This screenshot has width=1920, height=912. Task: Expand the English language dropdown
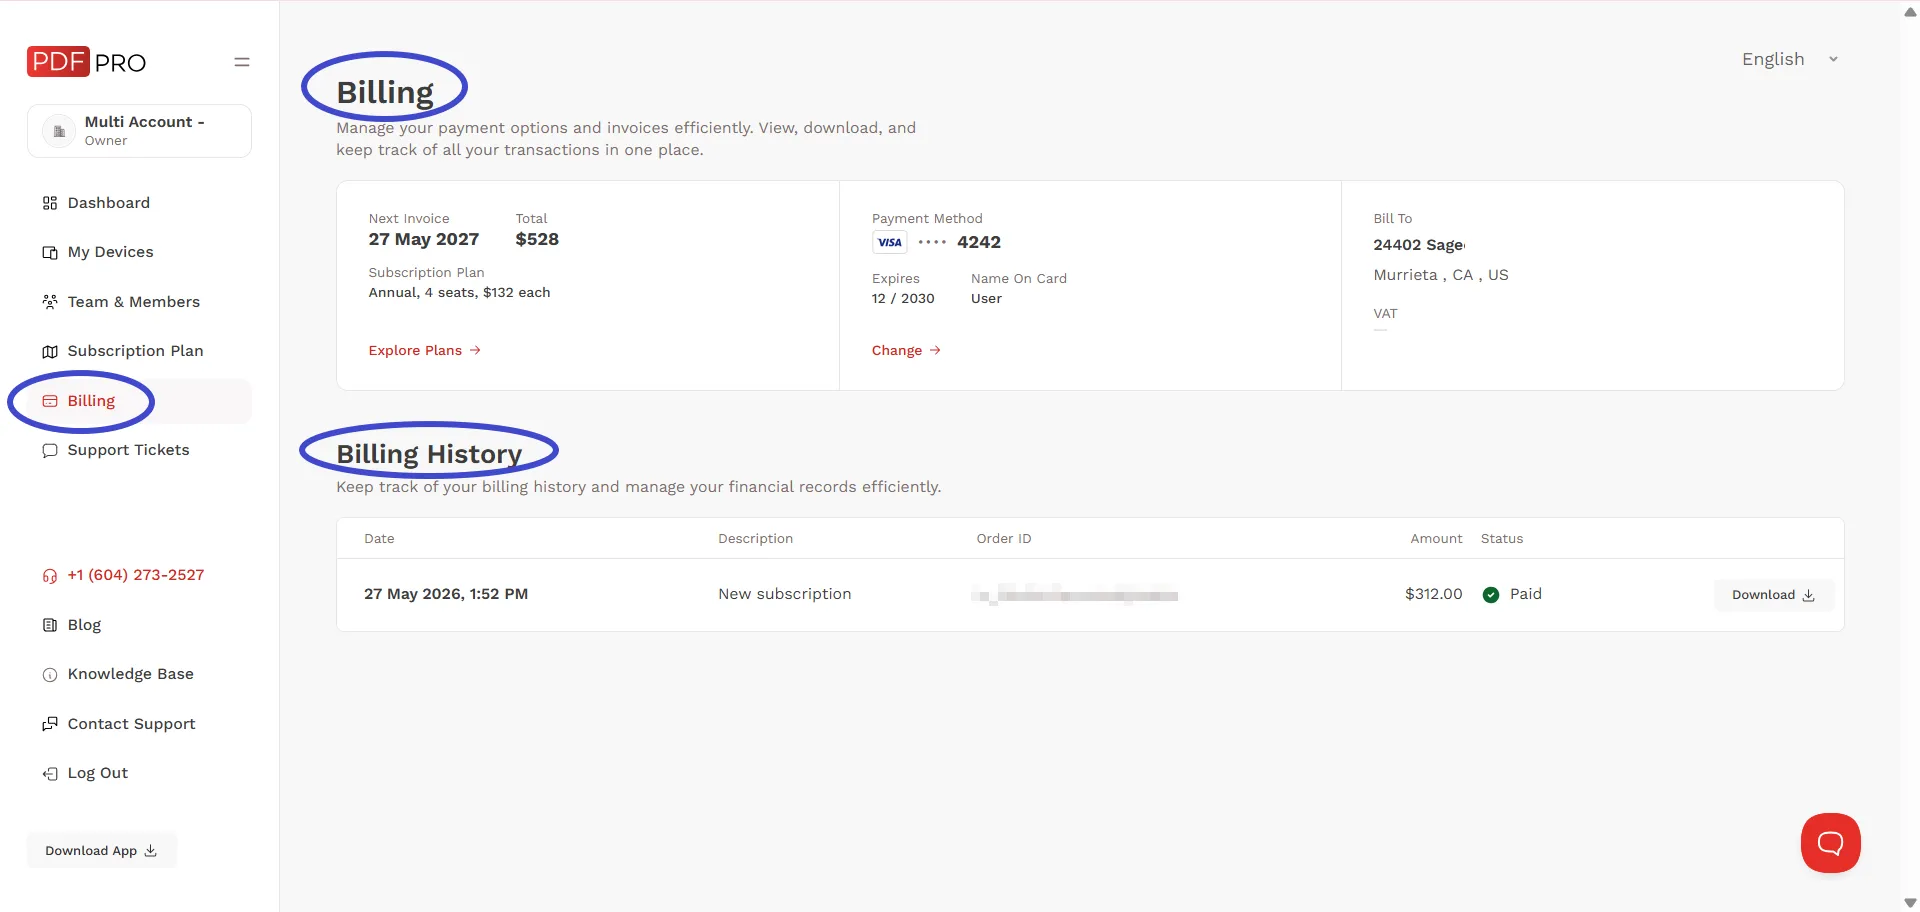pyautogui.click(x=1790, y=59)
